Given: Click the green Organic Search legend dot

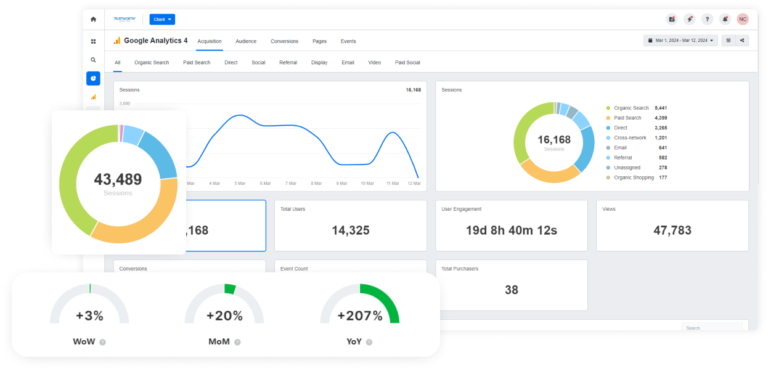Looking at the screenshot, I should click(608, 108).
